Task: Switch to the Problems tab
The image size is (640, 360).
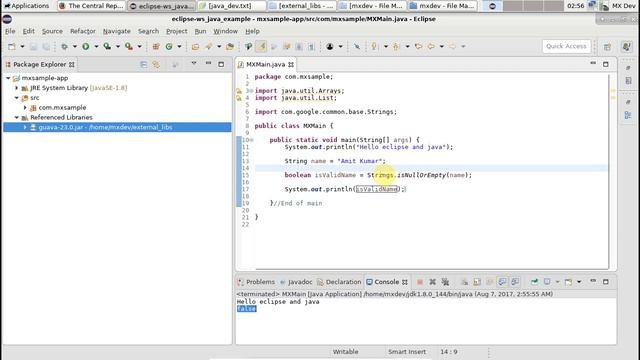Action: [257, 282]
